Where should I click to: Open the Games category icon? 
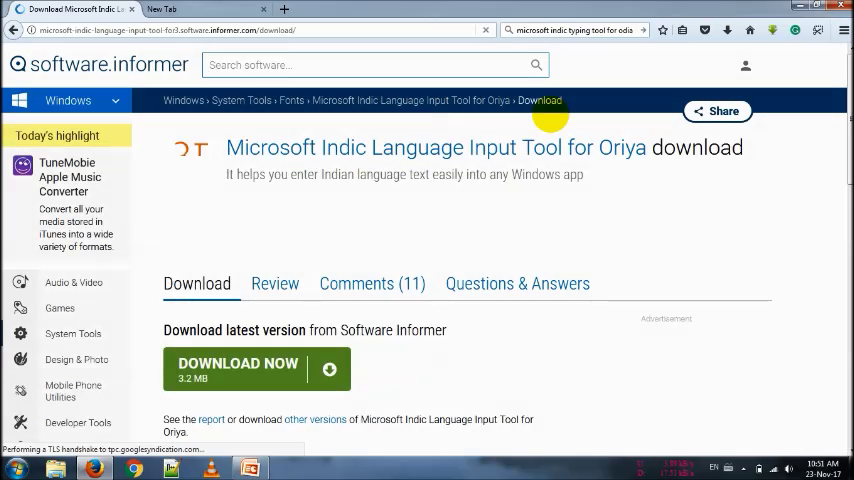pos(21,308)
